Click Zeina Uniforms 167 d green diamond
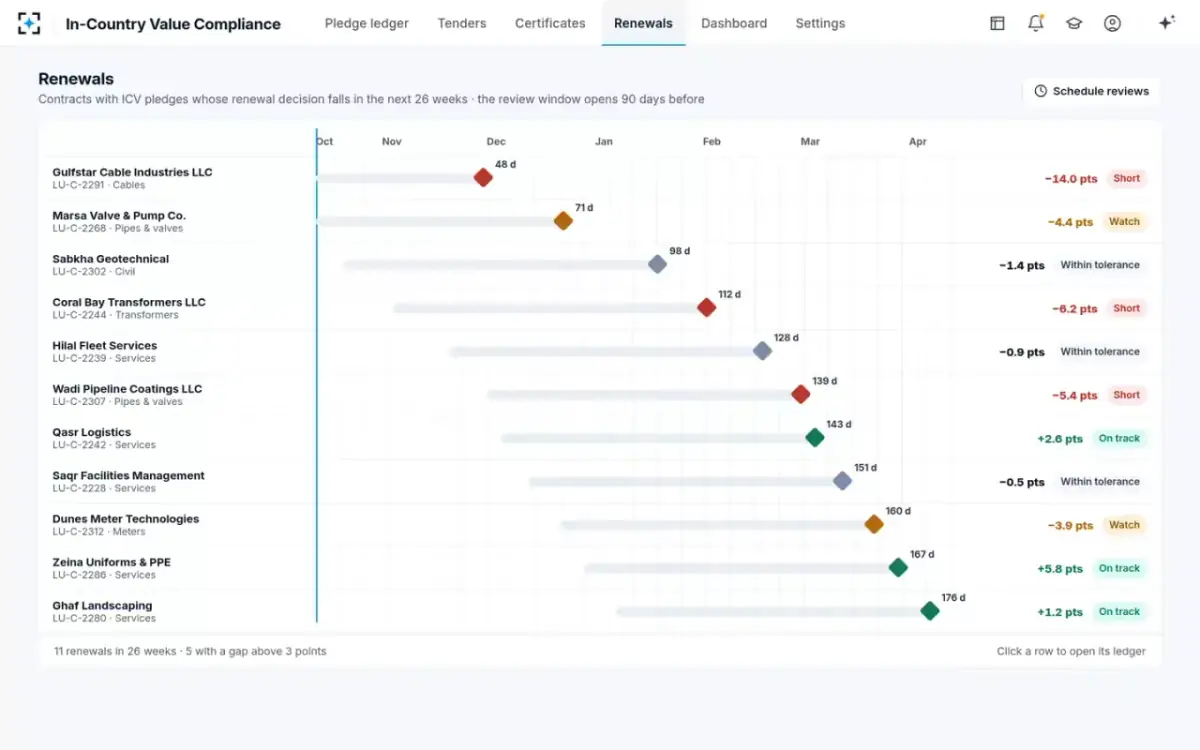1200x750 pixels. pyautogui.click(x=898, y=568)
